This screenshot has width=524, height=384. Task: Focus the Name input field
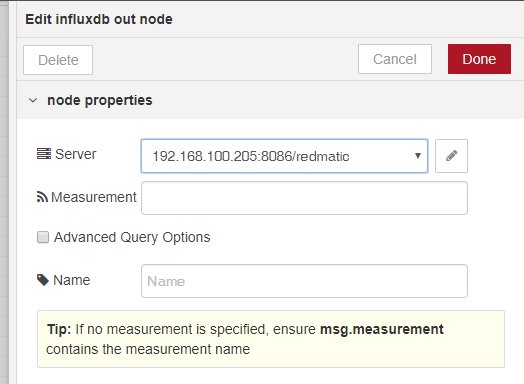tap(304, 281)
